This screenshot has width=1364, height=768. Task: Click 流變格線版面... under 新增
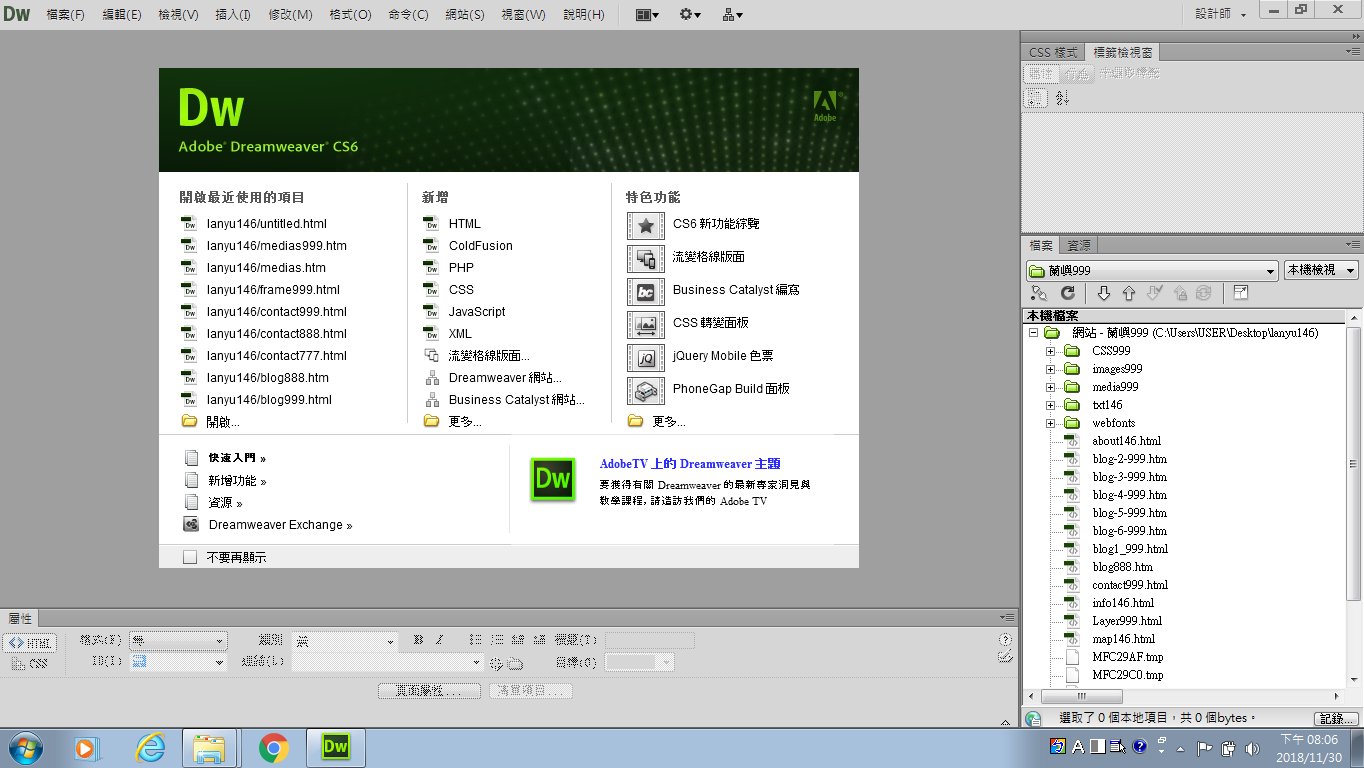489,356
